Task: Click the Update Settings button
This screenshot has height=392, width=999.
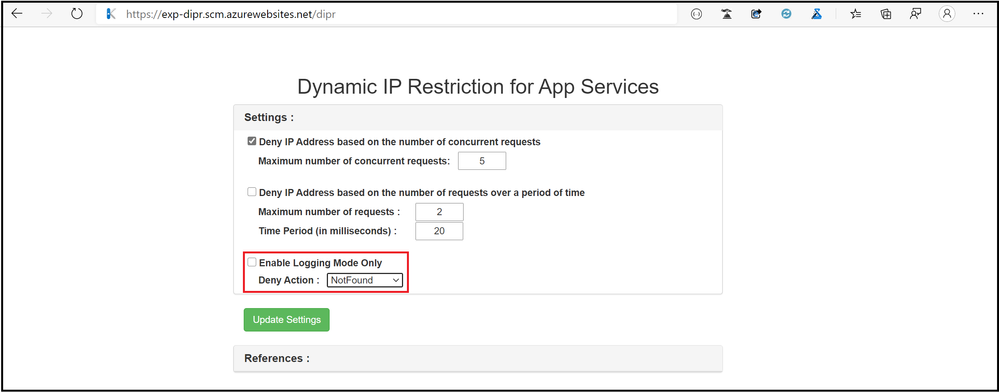Action: 287,320
